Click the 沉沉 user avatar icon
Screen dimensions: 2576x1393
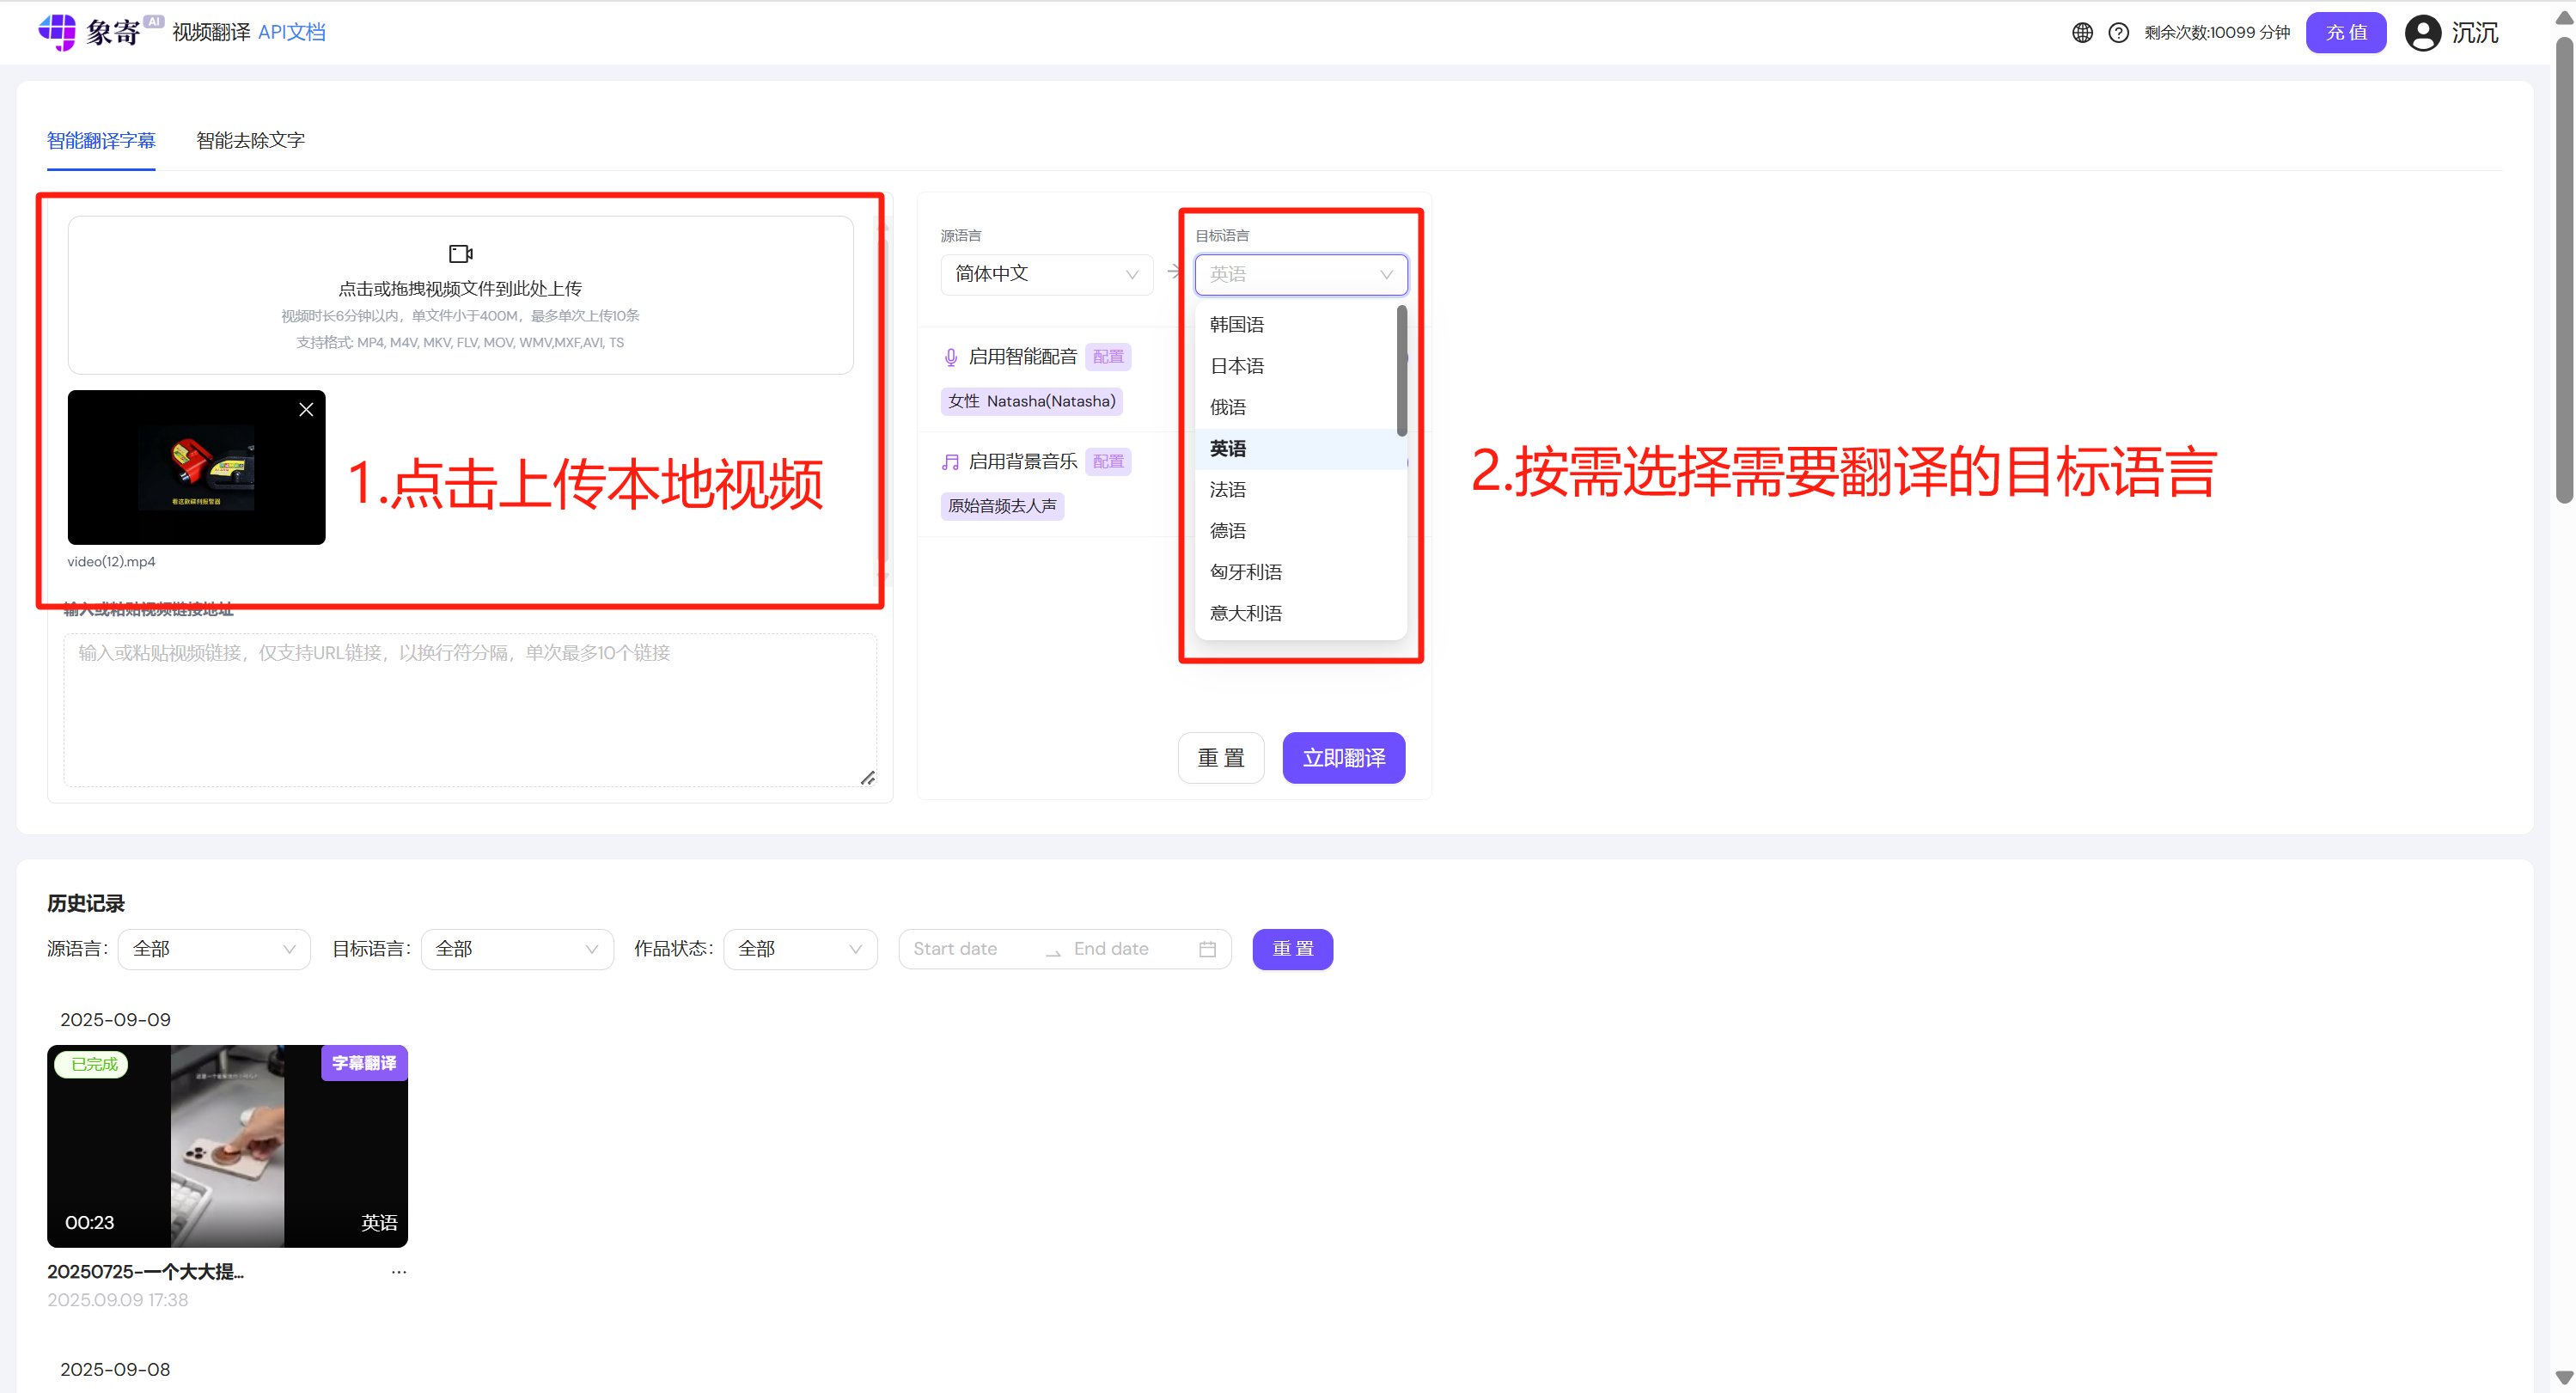click(2423, 32)
